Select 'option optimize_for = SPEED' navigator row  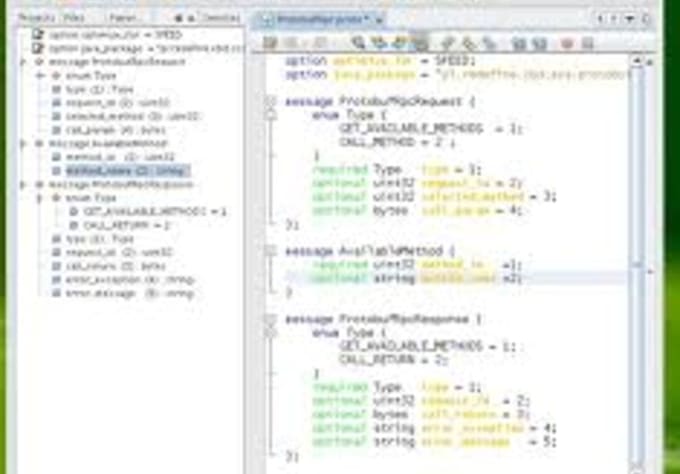pyautogui.click(x=115, y=34)
